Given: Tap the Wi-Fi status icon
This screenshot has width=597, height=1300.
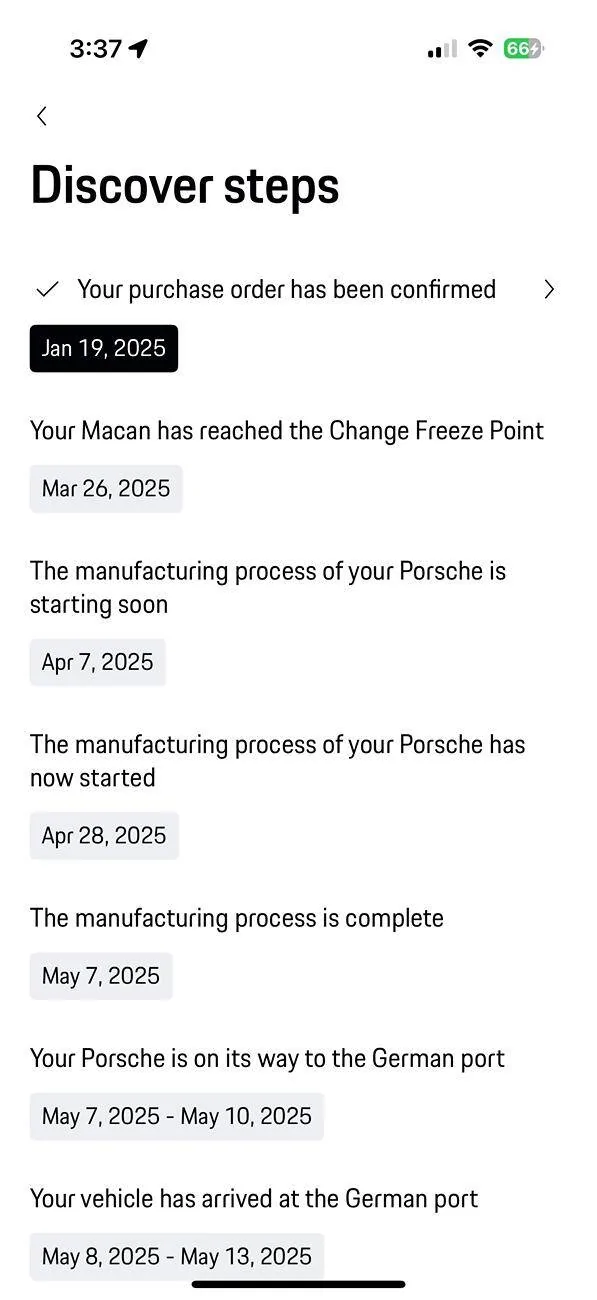Looking at the screenshot, I should 481,48.
